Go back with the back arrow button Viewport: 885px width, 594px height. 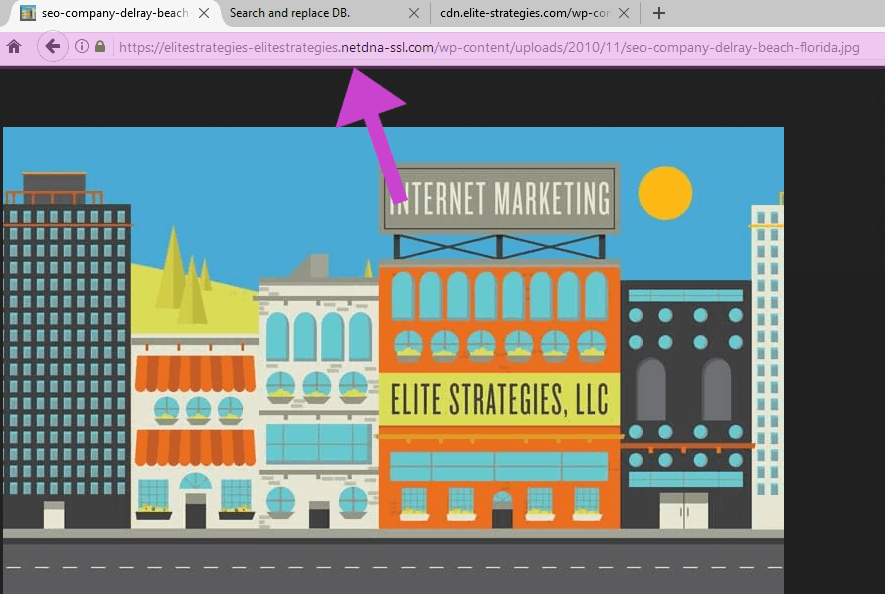52,46
